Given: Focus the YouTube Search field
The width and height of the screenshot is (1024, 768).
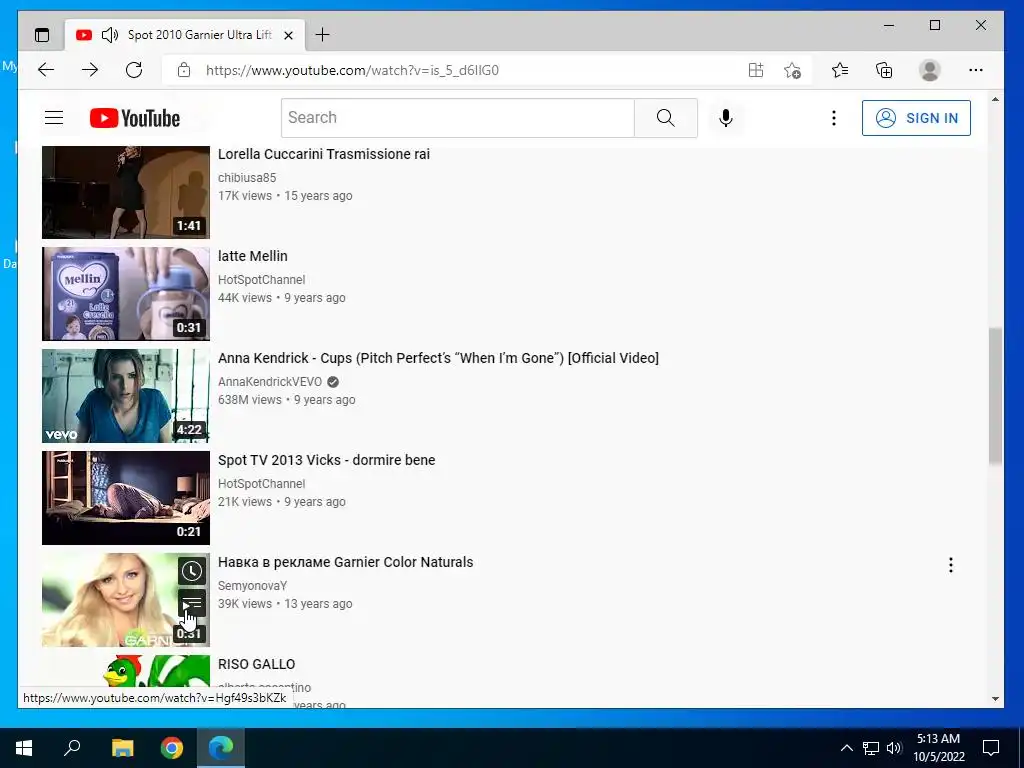Looking at the screenshot, I should click(458, 118).
